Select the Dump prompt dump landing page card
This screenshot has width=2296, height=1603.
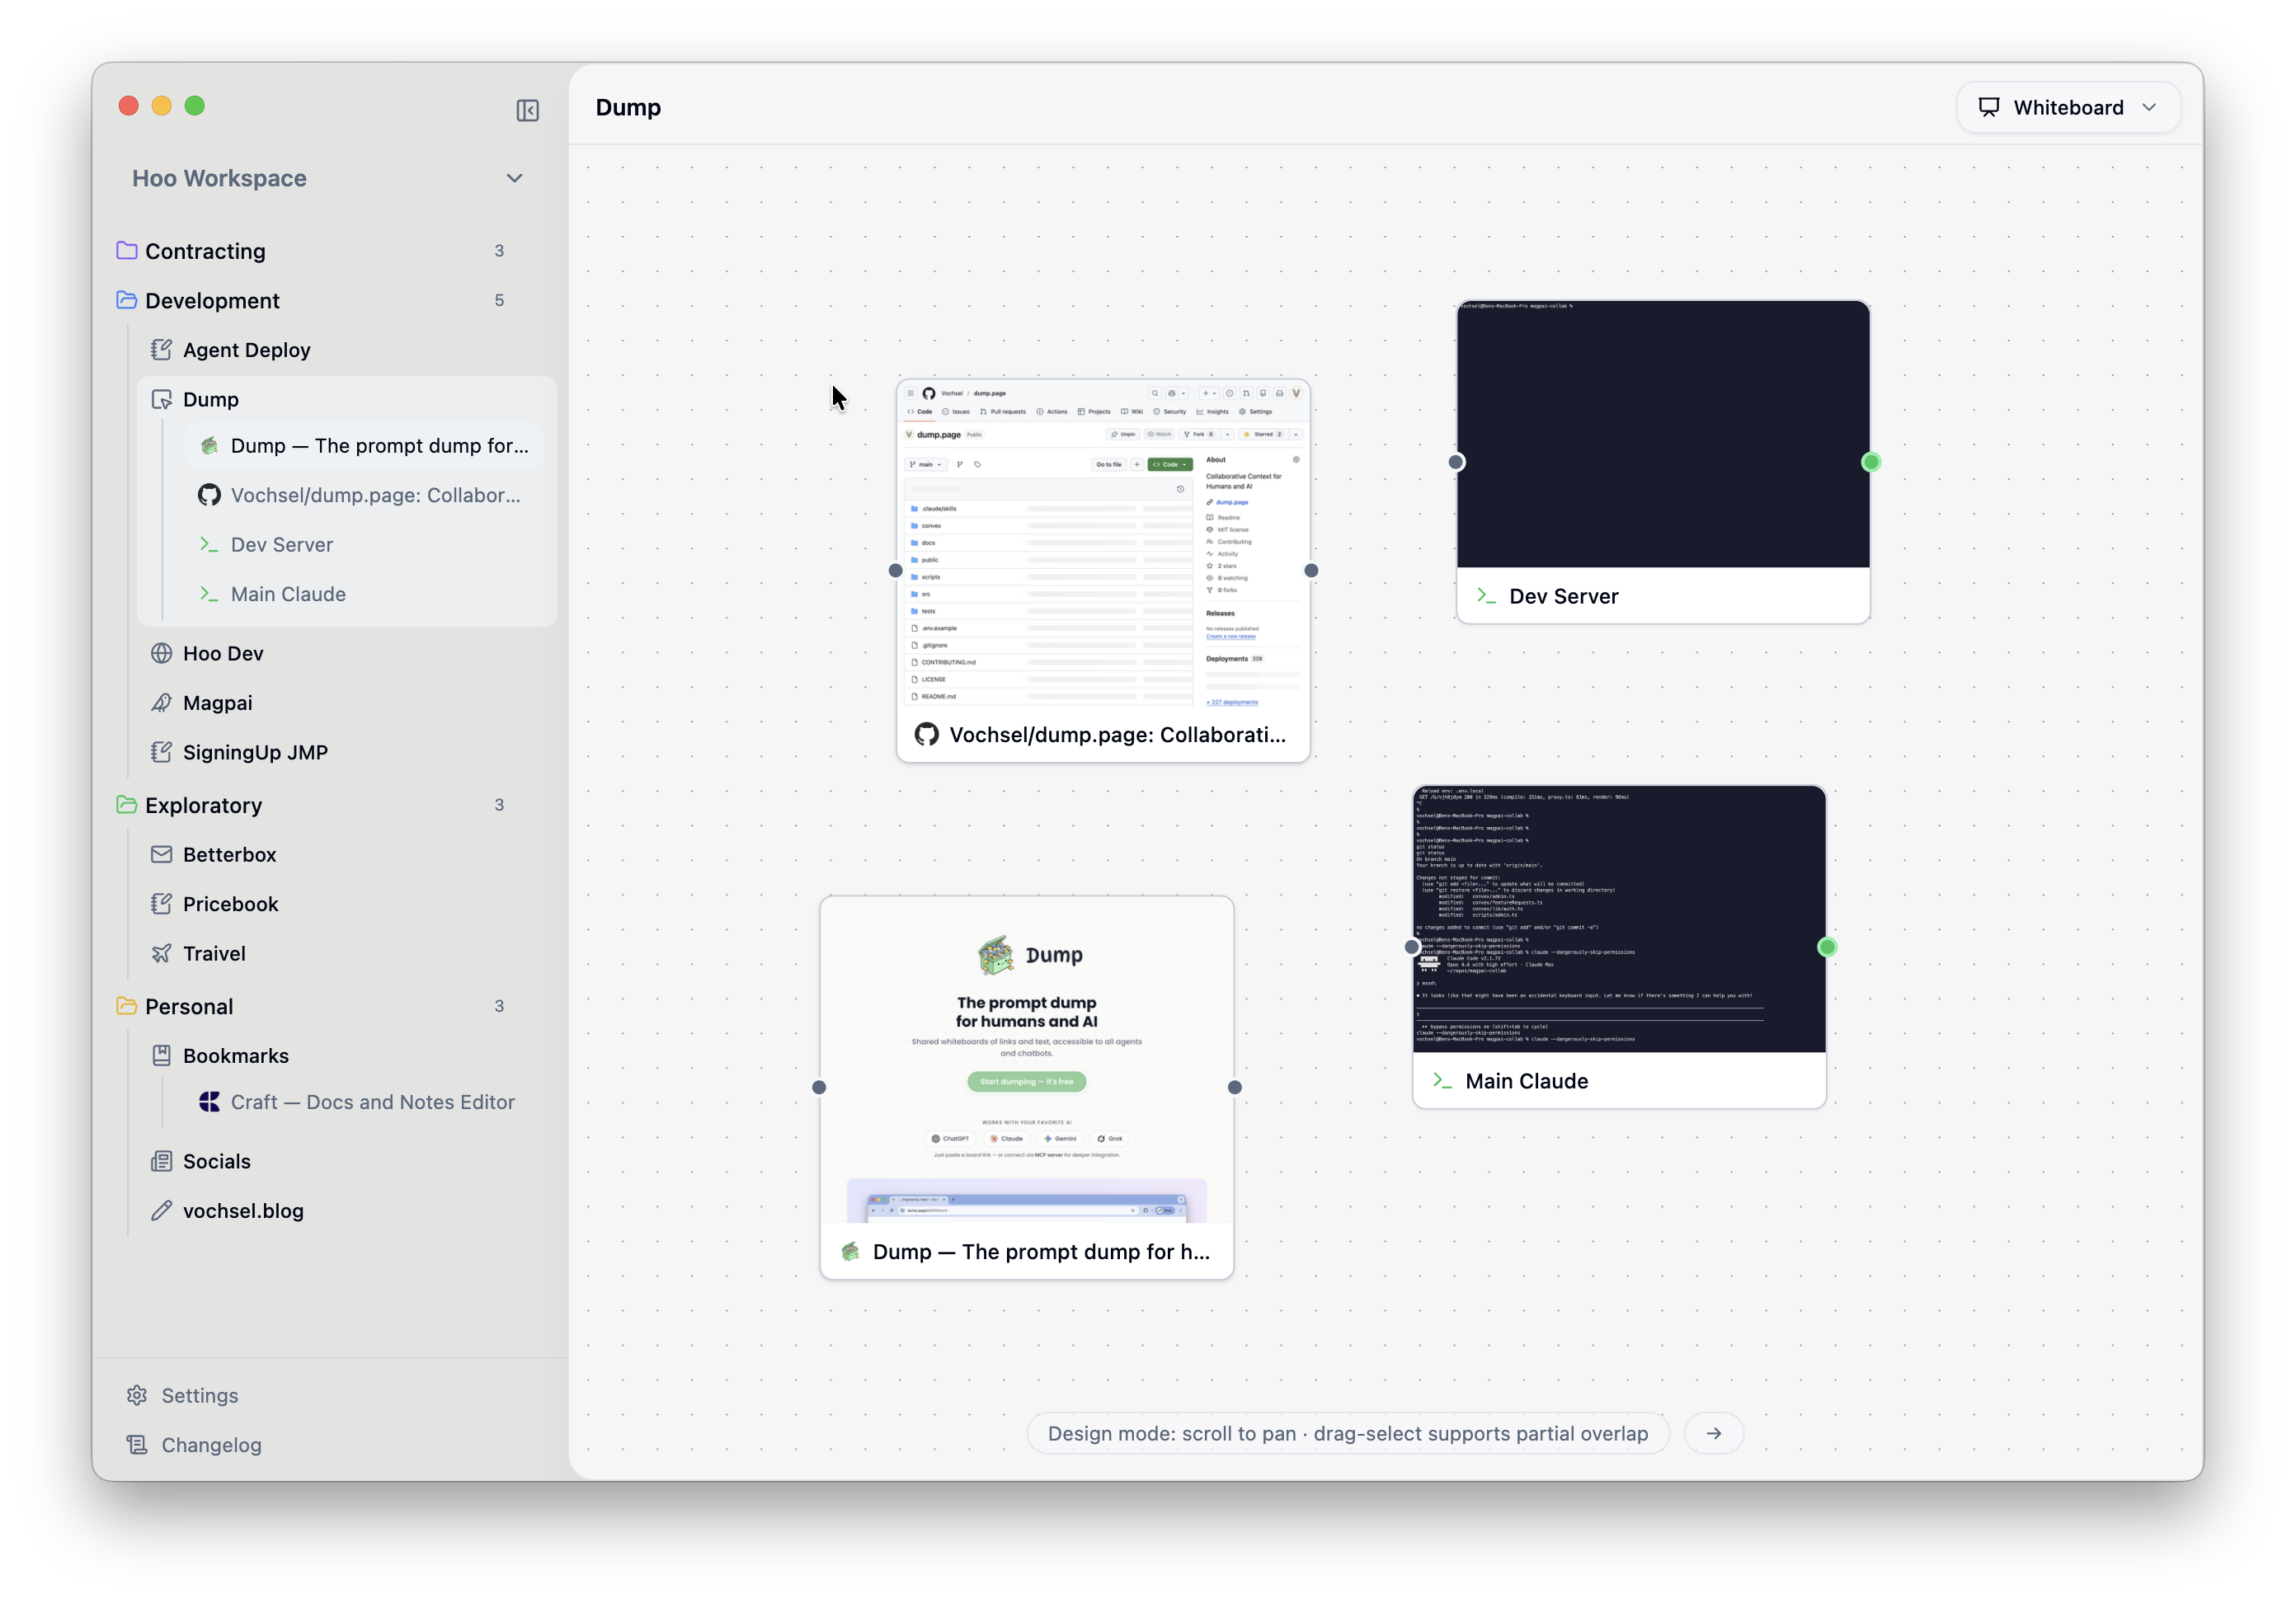click(1027, 1087)
